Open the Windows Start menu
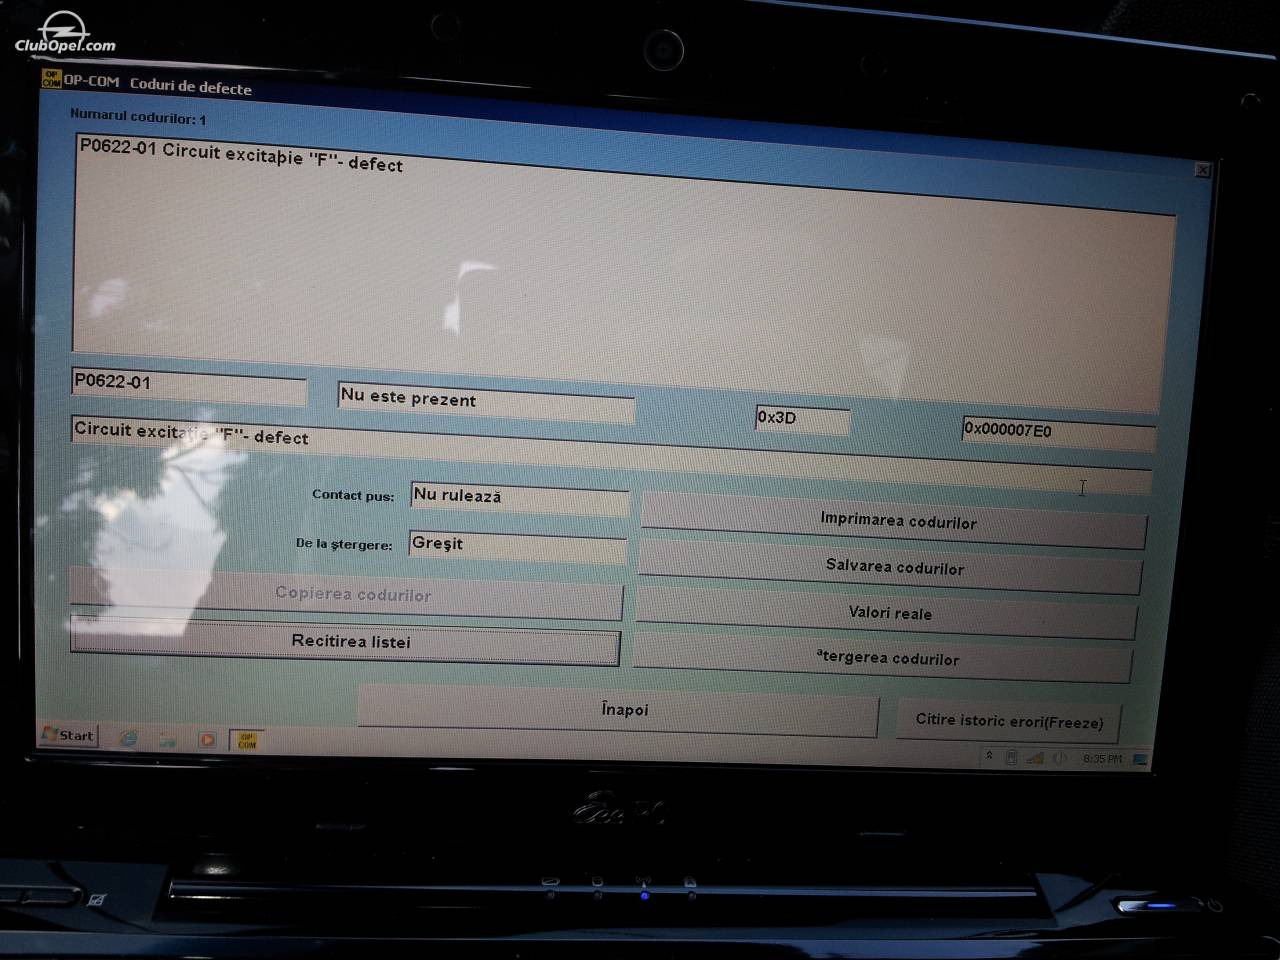This screenshot has height=960, width=1280. coord(68,735)
